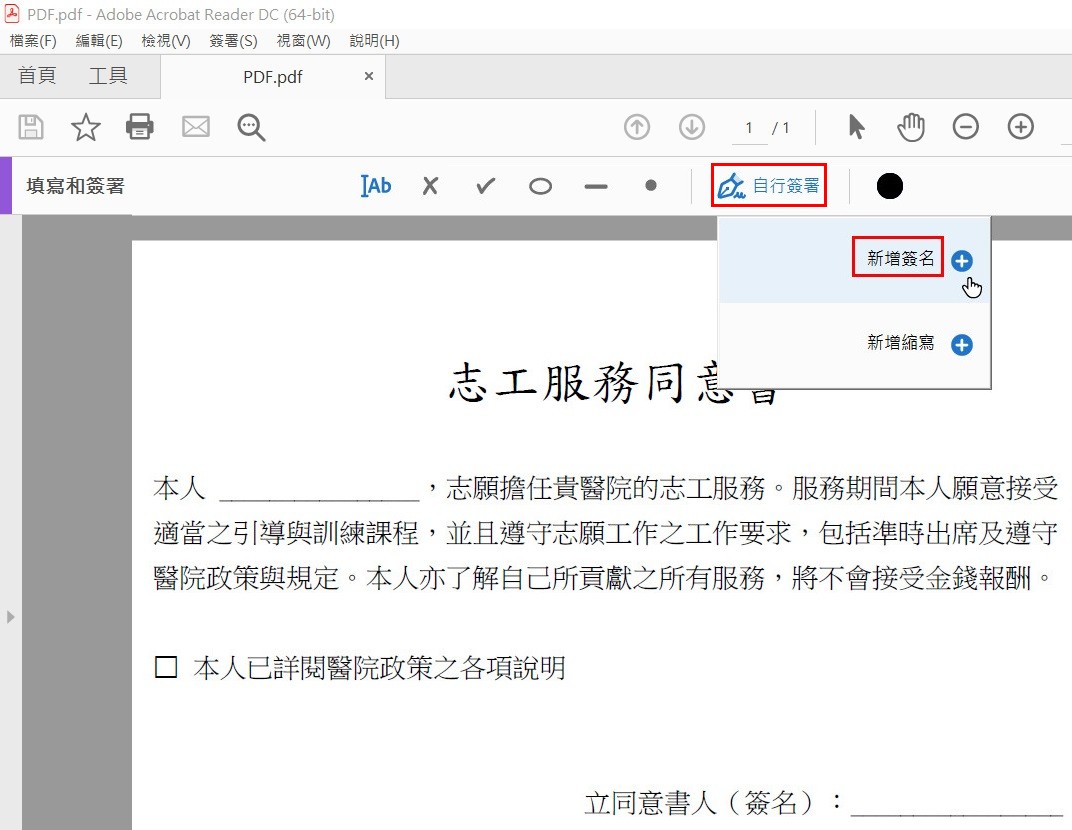Image resolution: width=1072 pixels, height=830 pixels.
Task: Select the hand pan tool
Action: (x=911, y=127)
